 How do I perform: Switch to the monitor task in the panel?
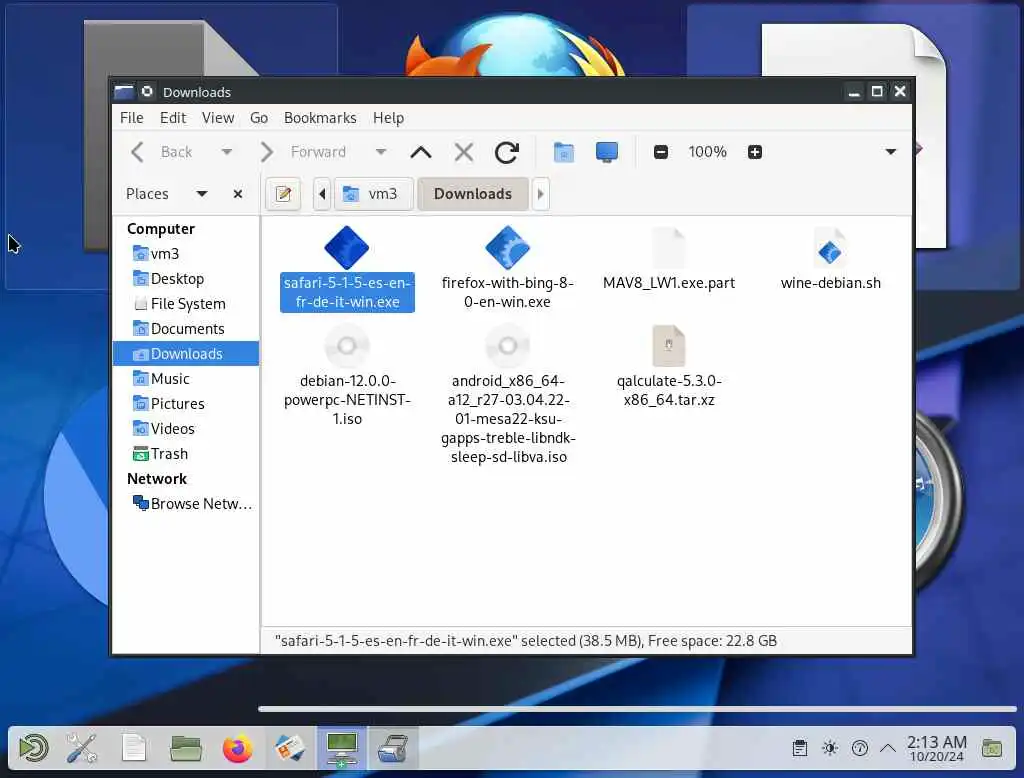tap(342, 749)
